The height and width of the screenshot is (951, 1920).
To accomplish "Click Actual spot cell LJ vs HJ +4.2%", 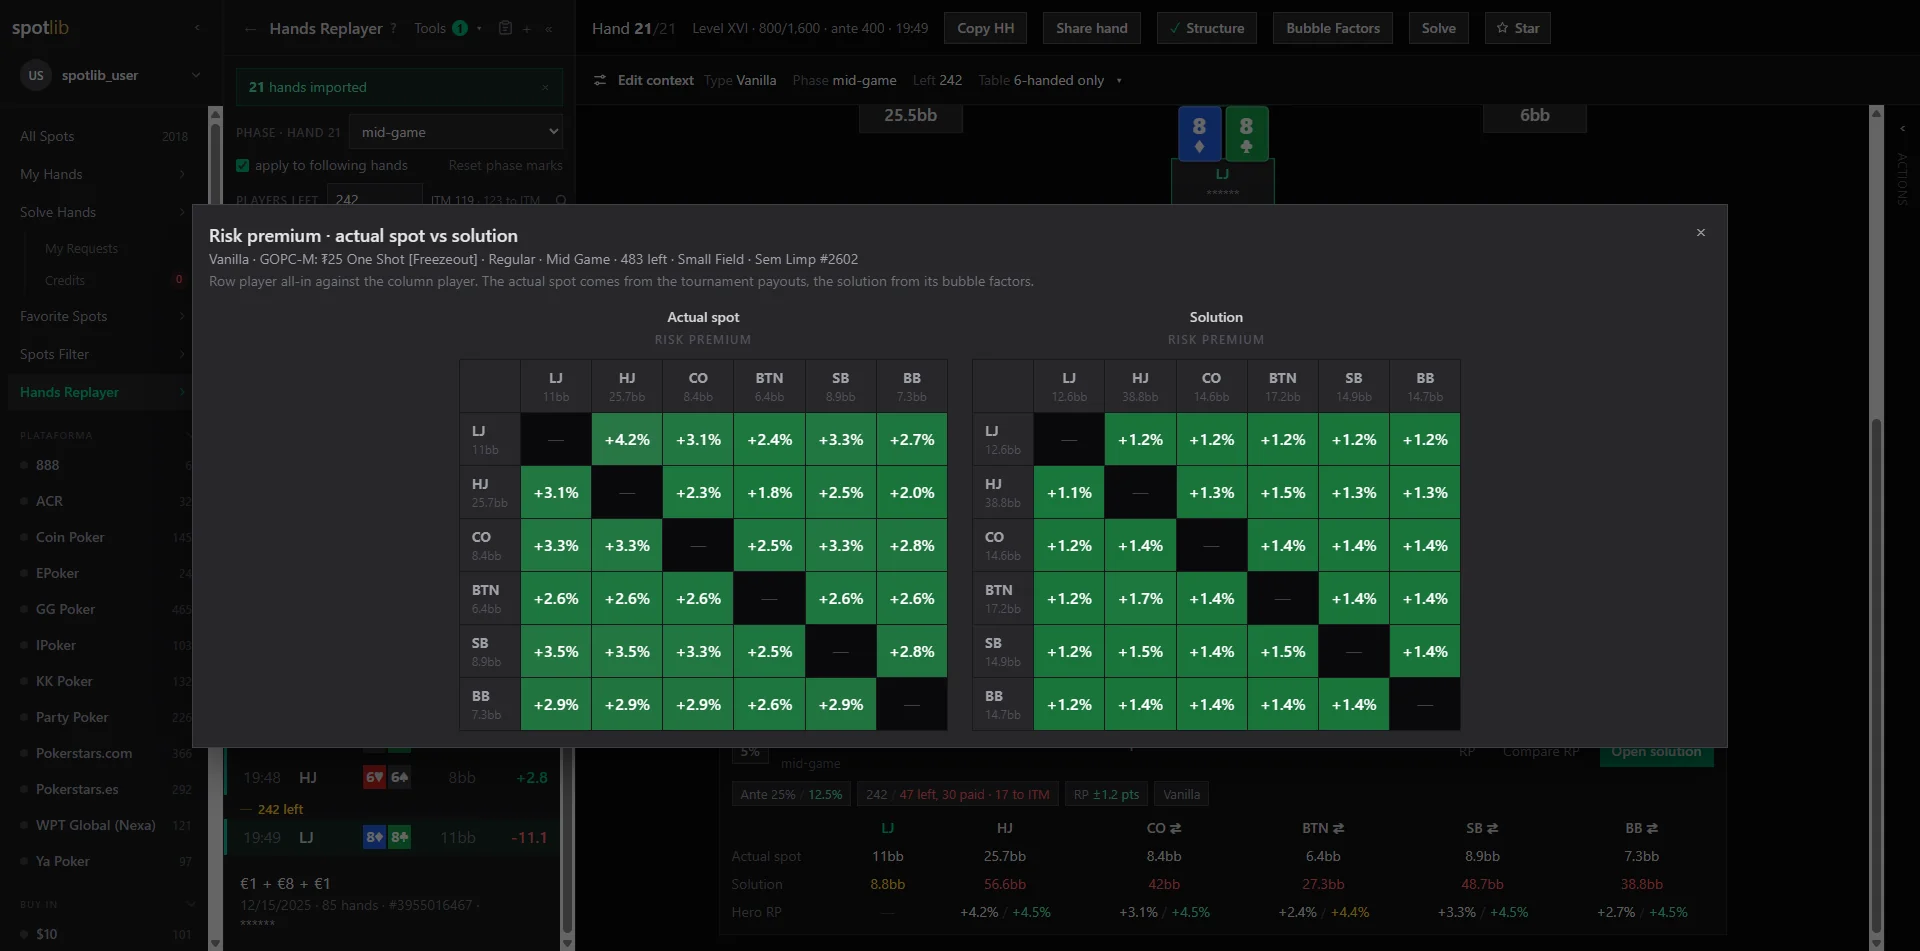I will pyautogui.click(x=627, y=440).
